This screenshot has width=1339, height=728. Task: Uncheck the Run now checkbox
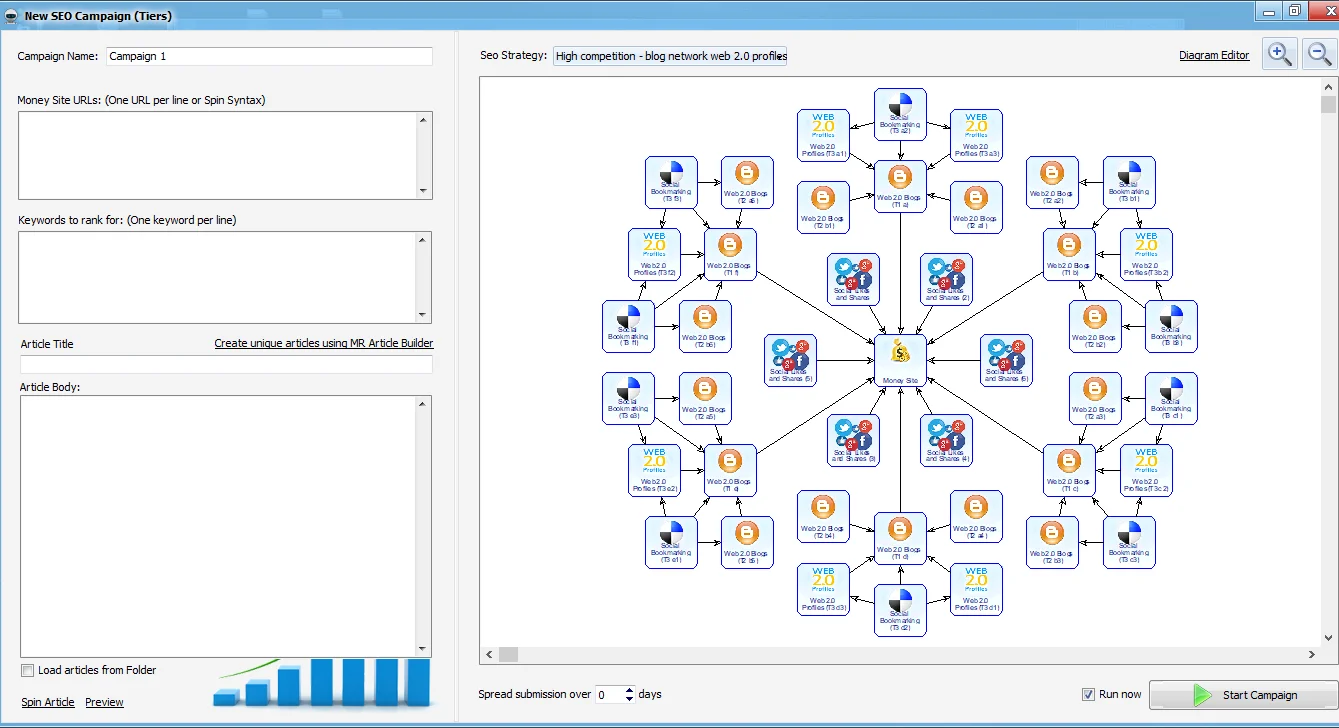point(1089,694)
